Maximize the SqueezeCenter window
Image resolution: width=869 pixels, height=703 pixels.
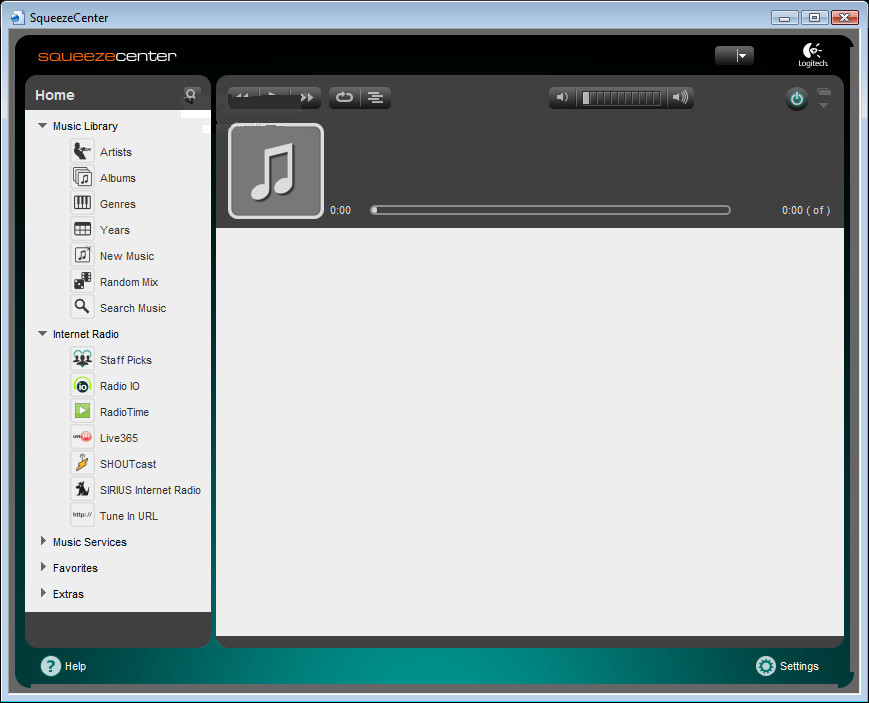[x=814, y=18]
